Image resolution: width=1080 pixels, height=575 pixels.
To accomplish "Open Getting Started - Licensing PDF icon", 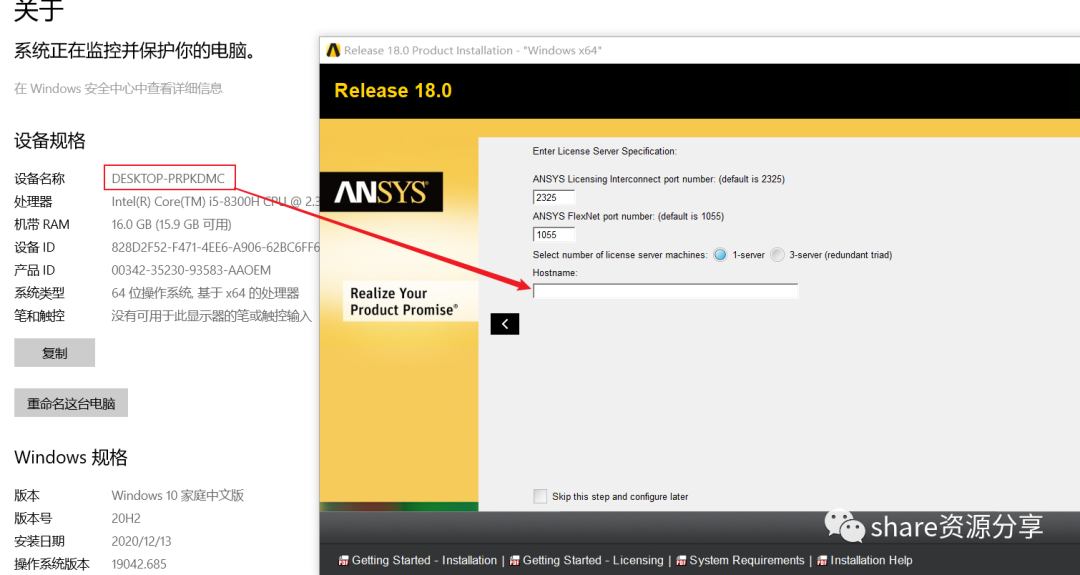I will click(514, 561).
